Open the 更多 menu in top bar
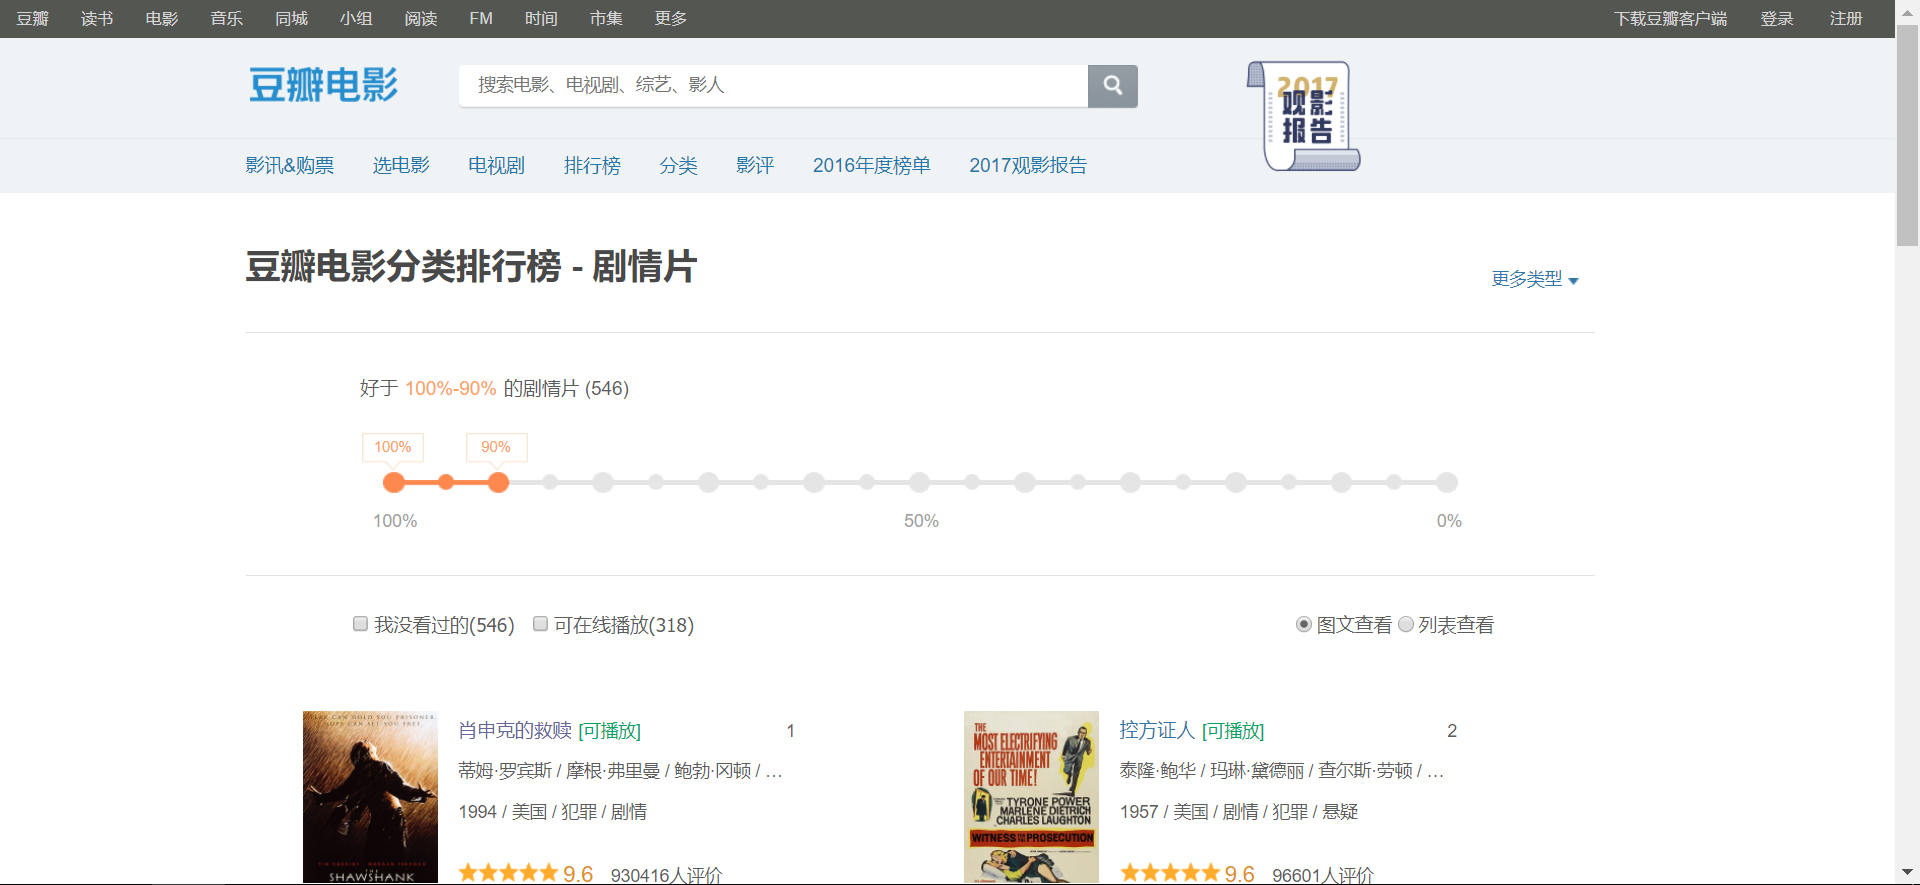 pos(671,18)
